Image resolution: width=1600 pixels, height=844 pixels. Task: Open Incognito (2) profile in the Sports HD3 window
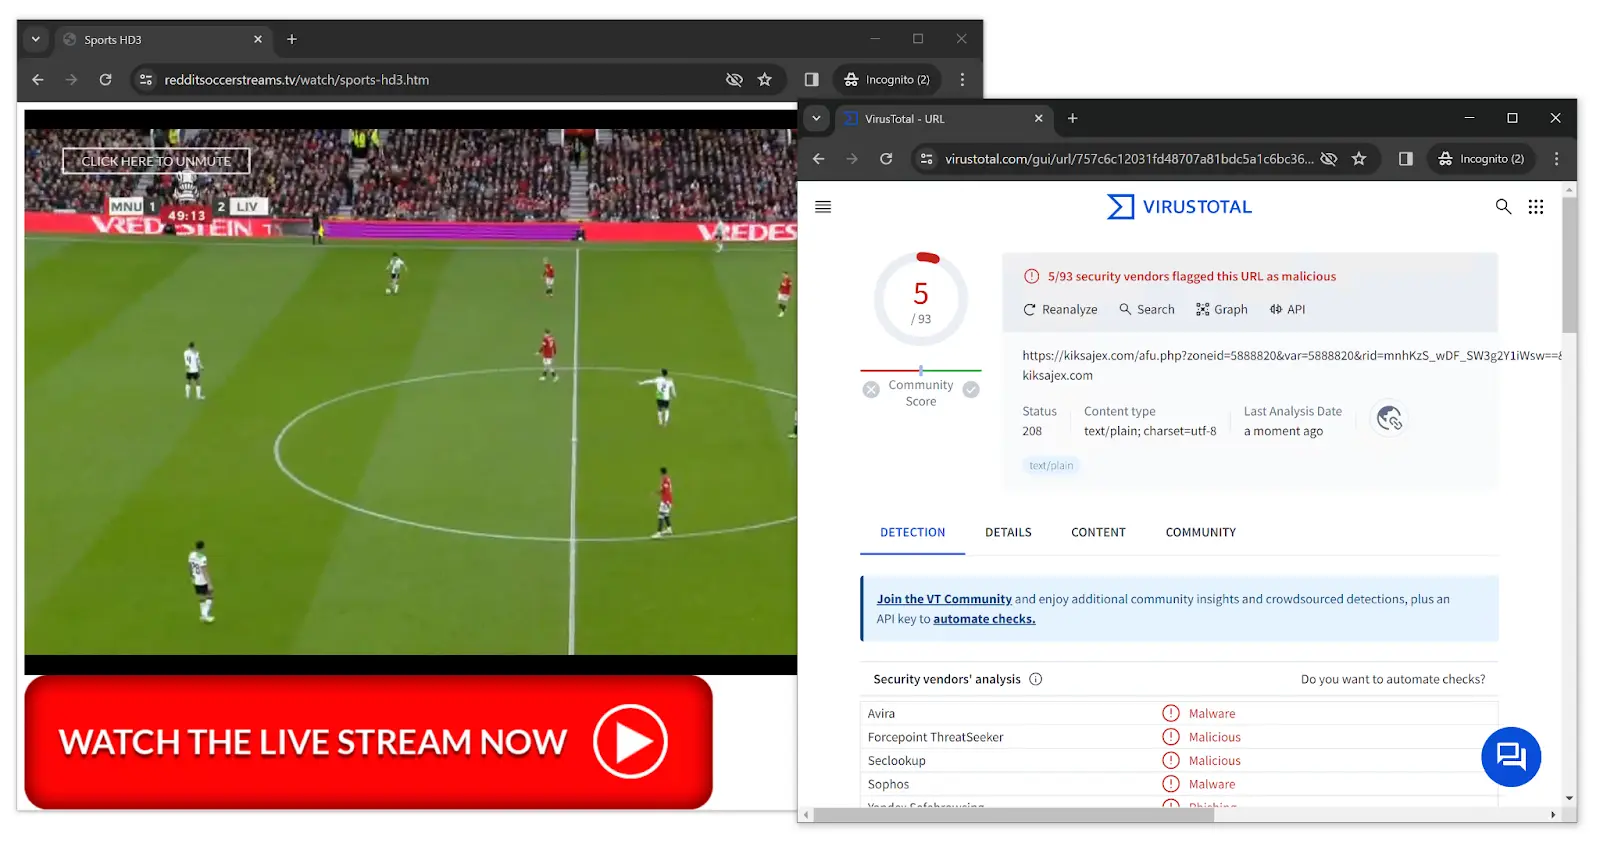887,79
